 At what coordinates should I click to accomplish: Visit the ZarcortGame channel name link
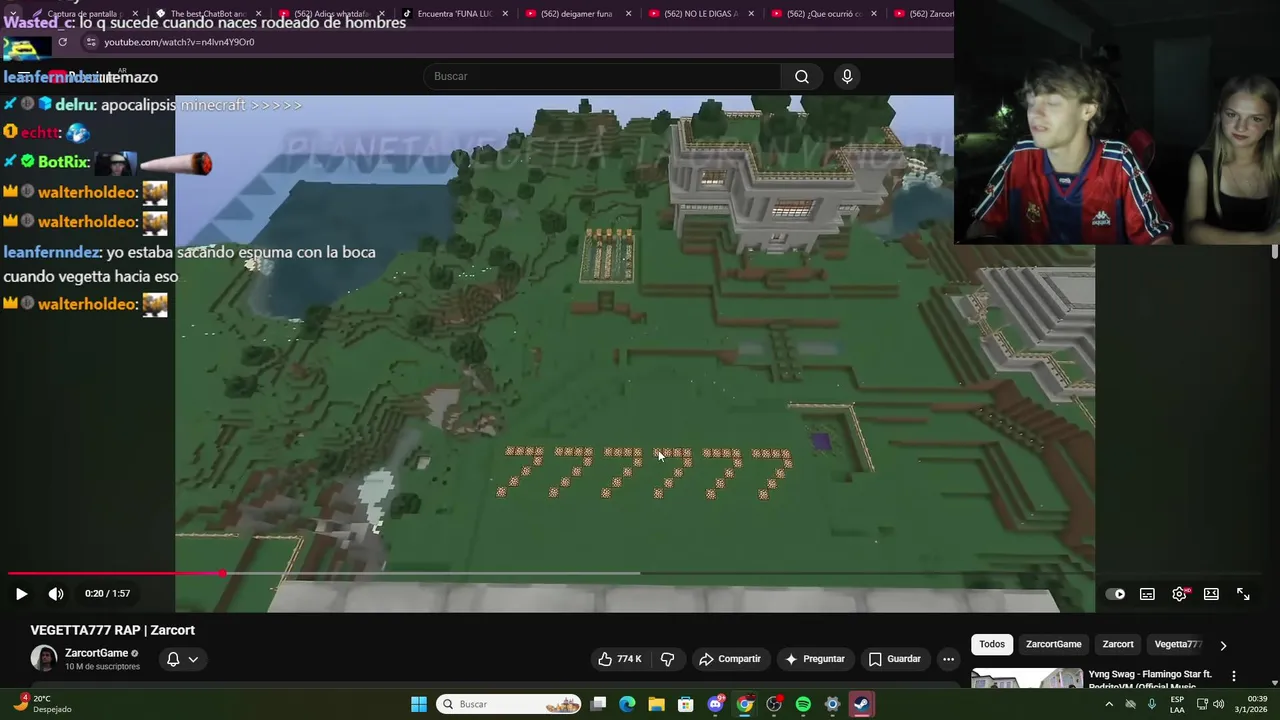(x=96, y=653)
